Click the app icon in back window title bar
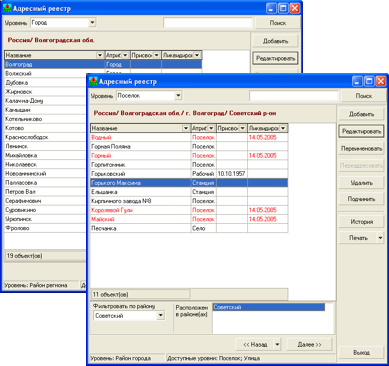Viewport: 389px width, 366px height. coord(7,8)
